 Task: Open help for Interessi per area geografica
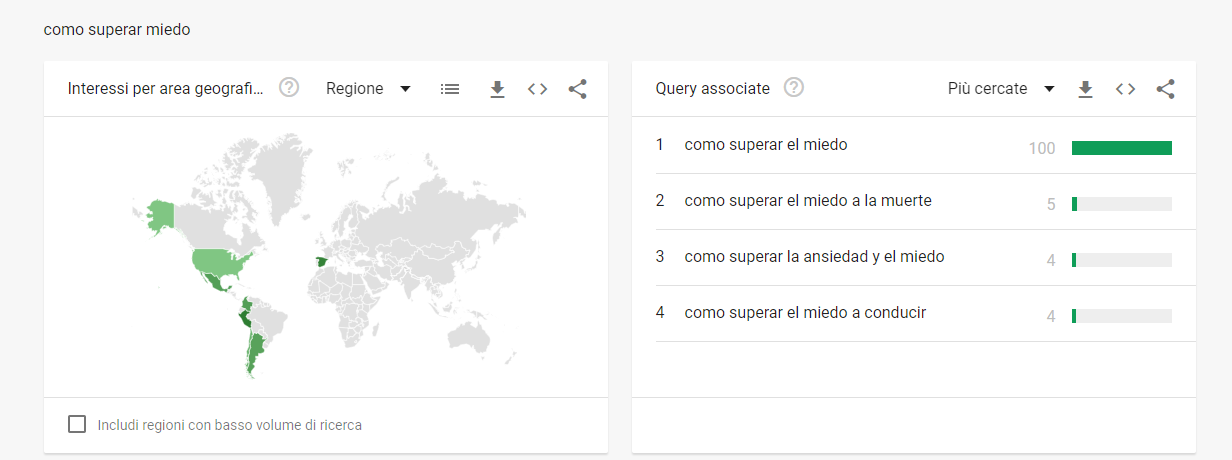289,88
